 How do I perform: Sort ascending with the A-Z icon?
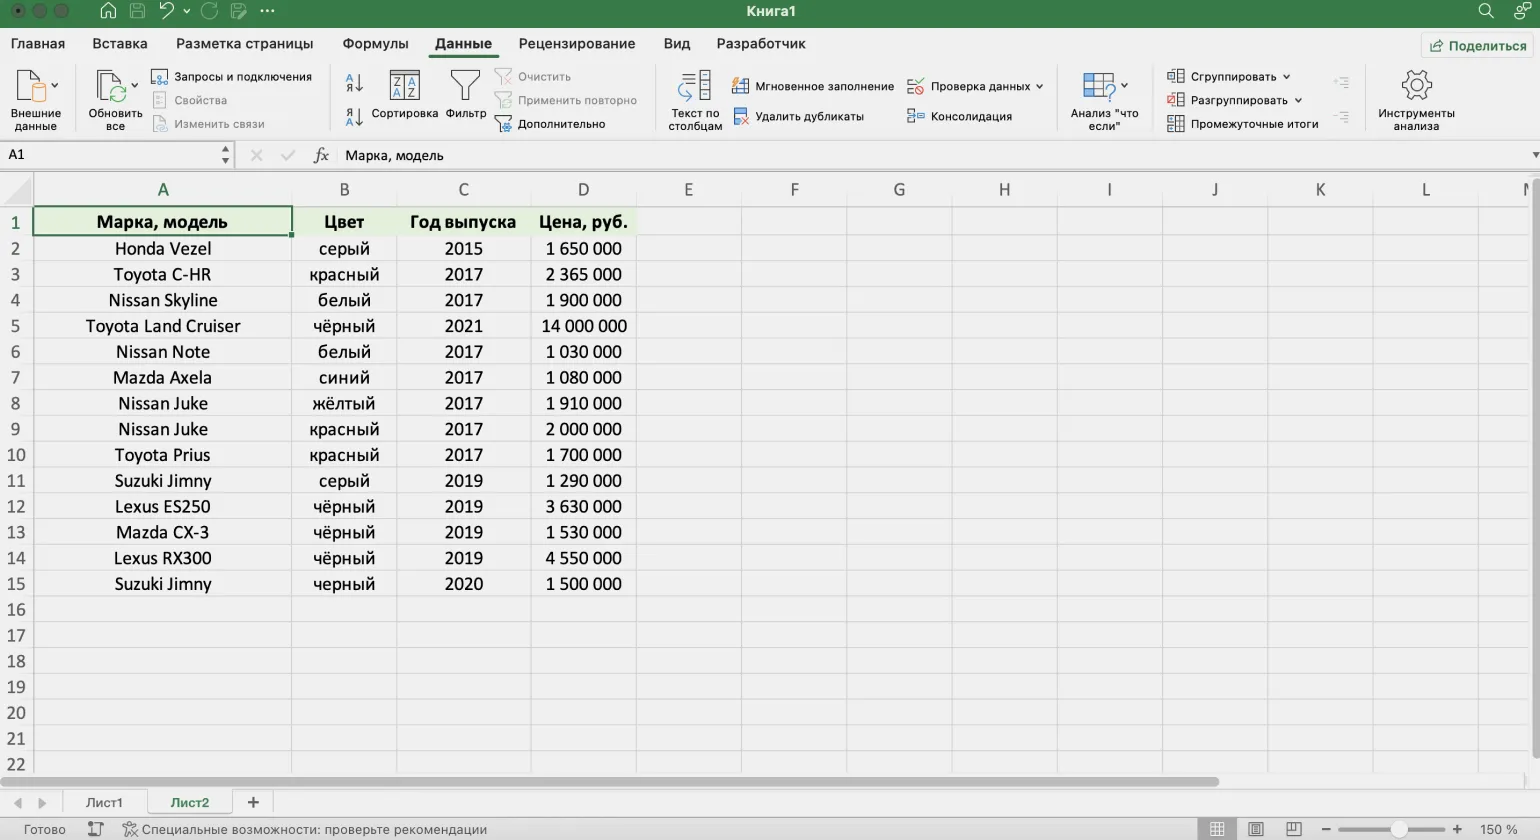pos(354,83)
